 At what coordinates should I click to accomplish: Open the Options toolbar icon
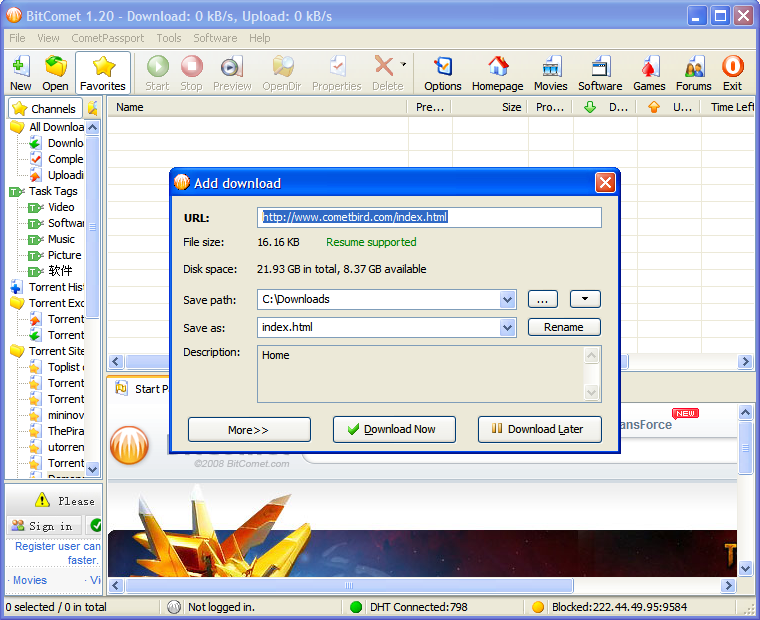tap(443, 73)
